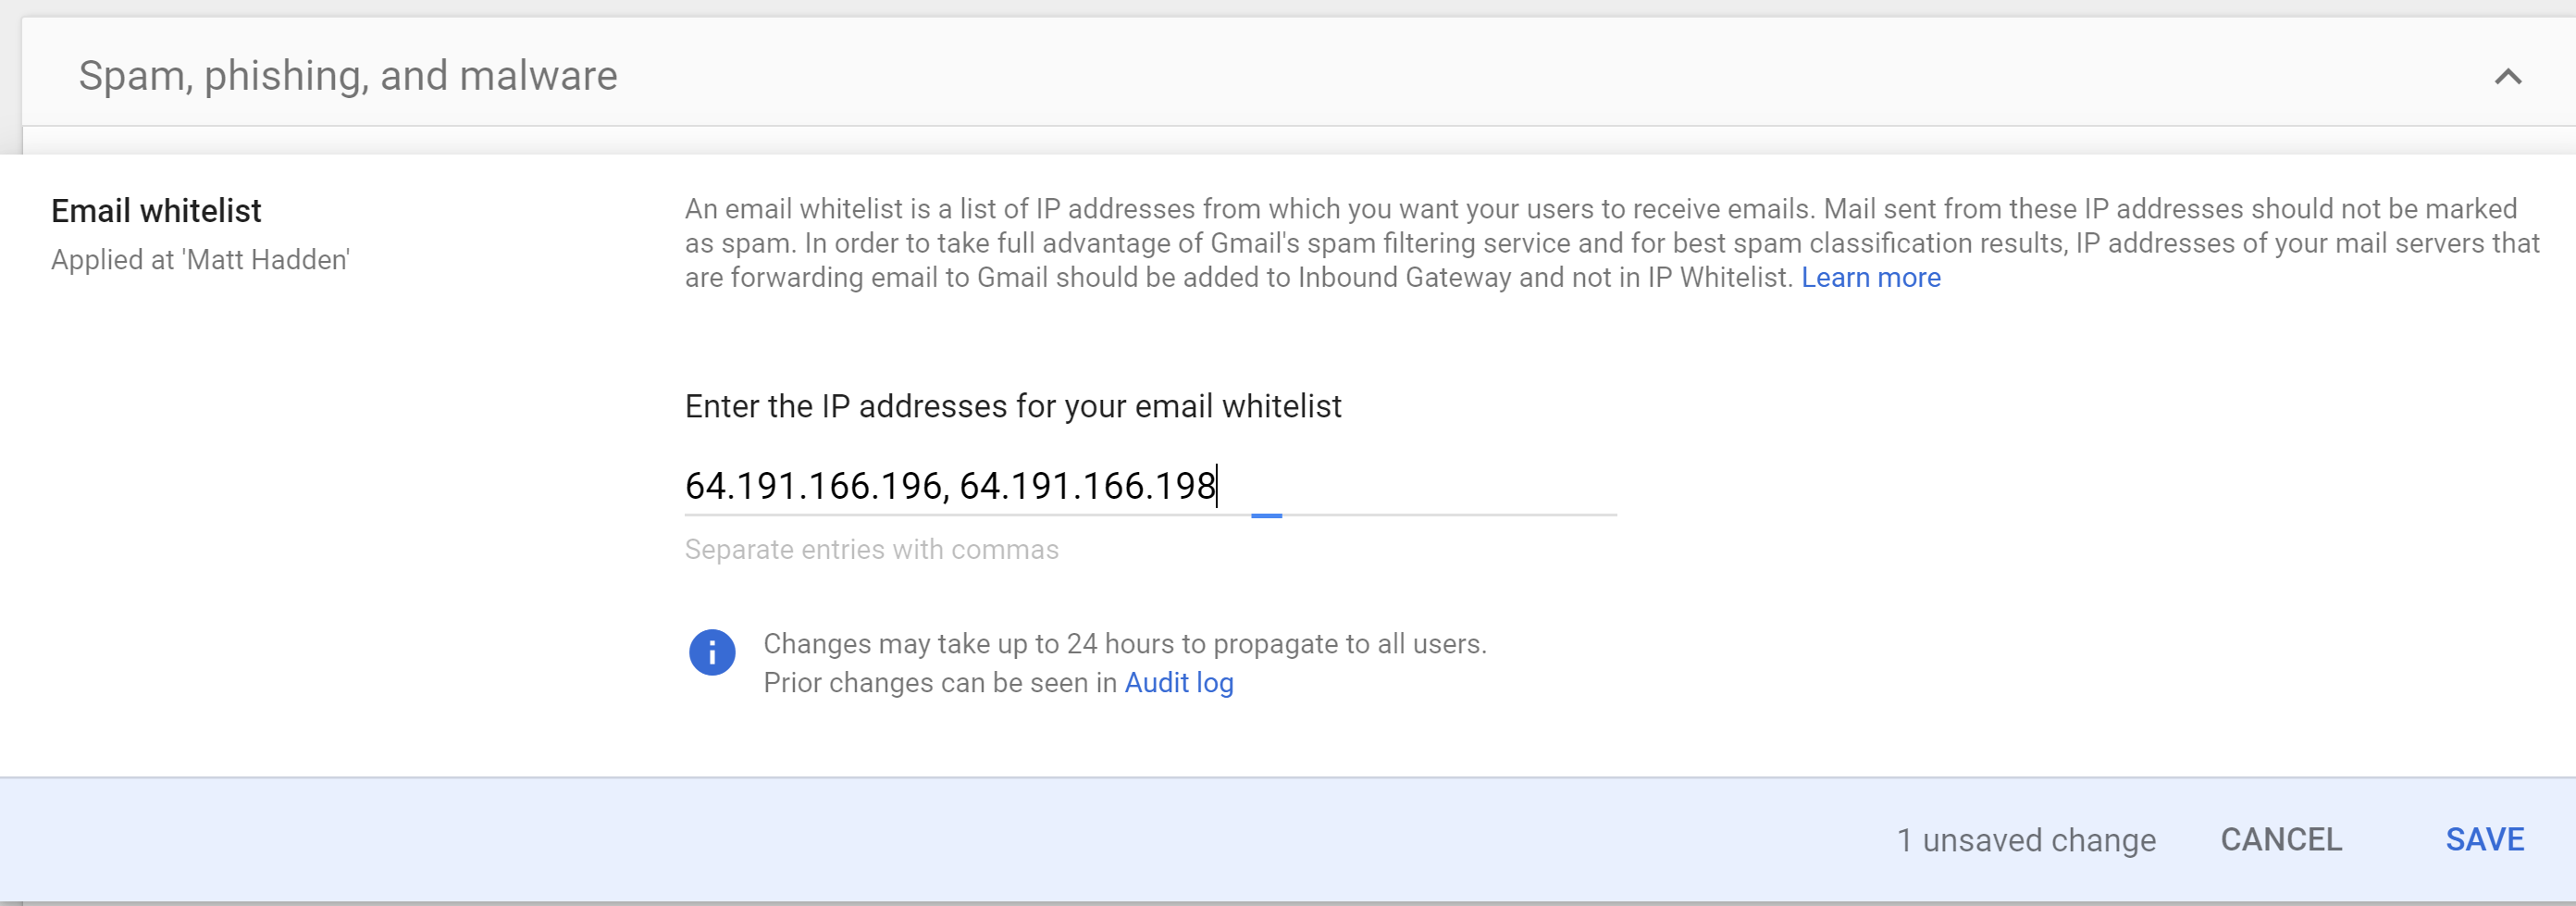Viewport: 2576px width, 906px height.
Task: Place the cursor in the IP 64.191.166.198
Action: (1086, 487)
